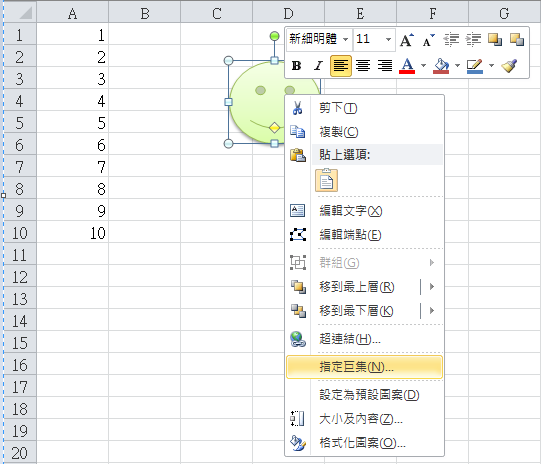Expand 移到最下層 submenu arrow
Image resolution: width=541 pixels, height=464 pixels.
tap(432, 311)
